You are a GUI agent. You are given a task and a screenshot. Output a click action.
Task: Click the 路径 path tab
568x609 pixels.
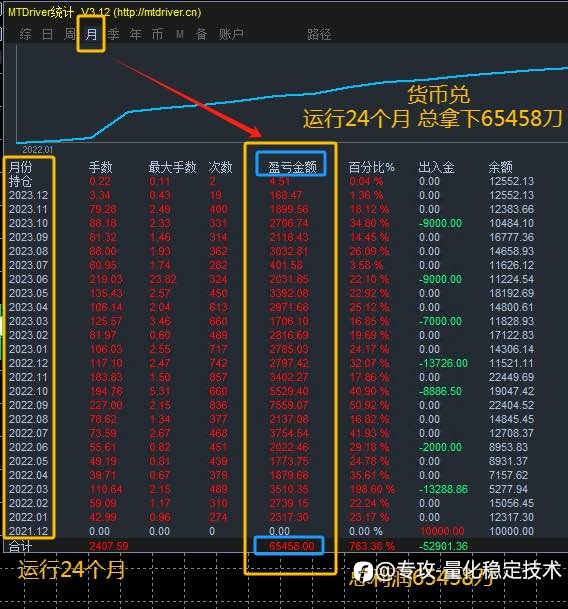coord(319,34)
